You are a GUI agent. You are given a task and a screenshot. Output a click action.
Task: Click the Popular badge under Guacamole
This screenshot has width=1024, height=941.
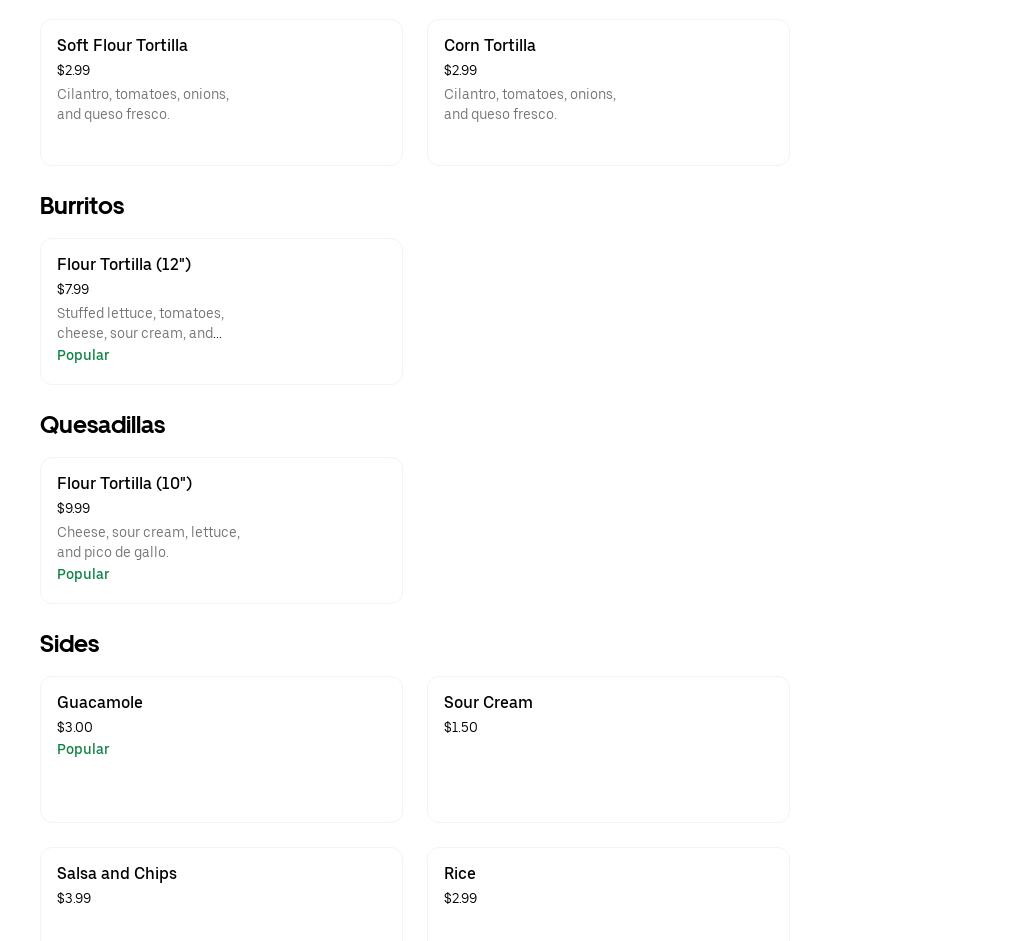[x=83, y=749]
